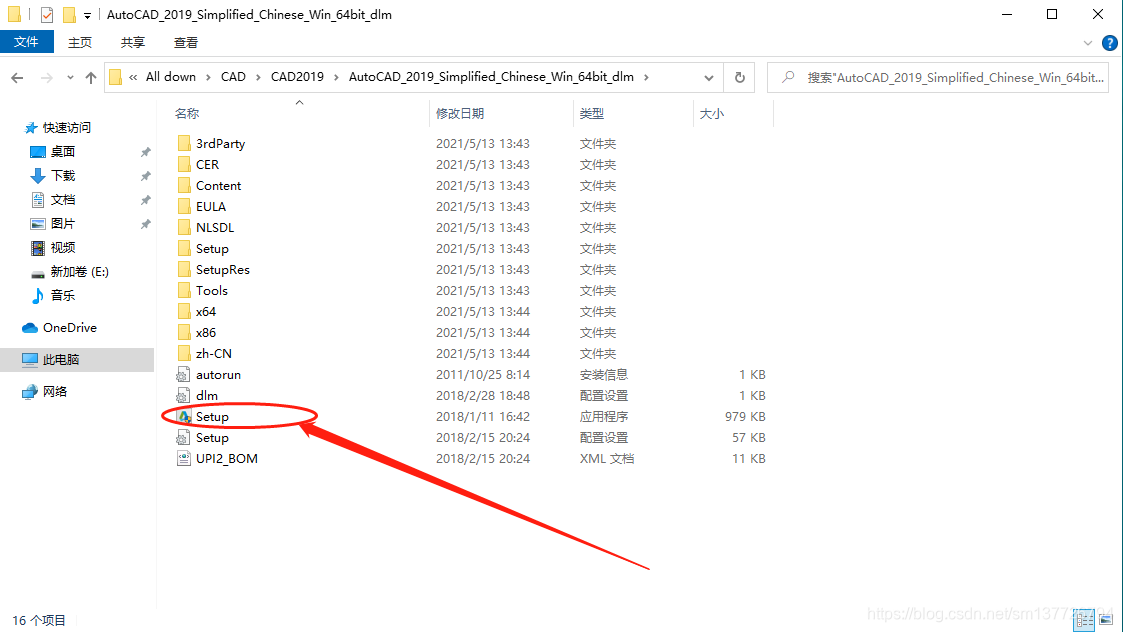Click the zh-CN folder icon
1123x632 pixels.
coord(184,353)
